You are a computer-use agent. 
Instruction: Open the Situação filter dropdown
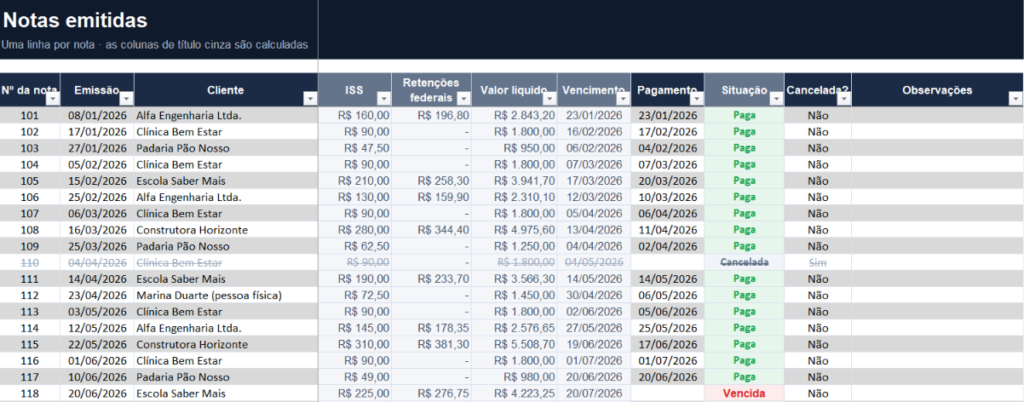pyautogui.click(x=776, y=99)
